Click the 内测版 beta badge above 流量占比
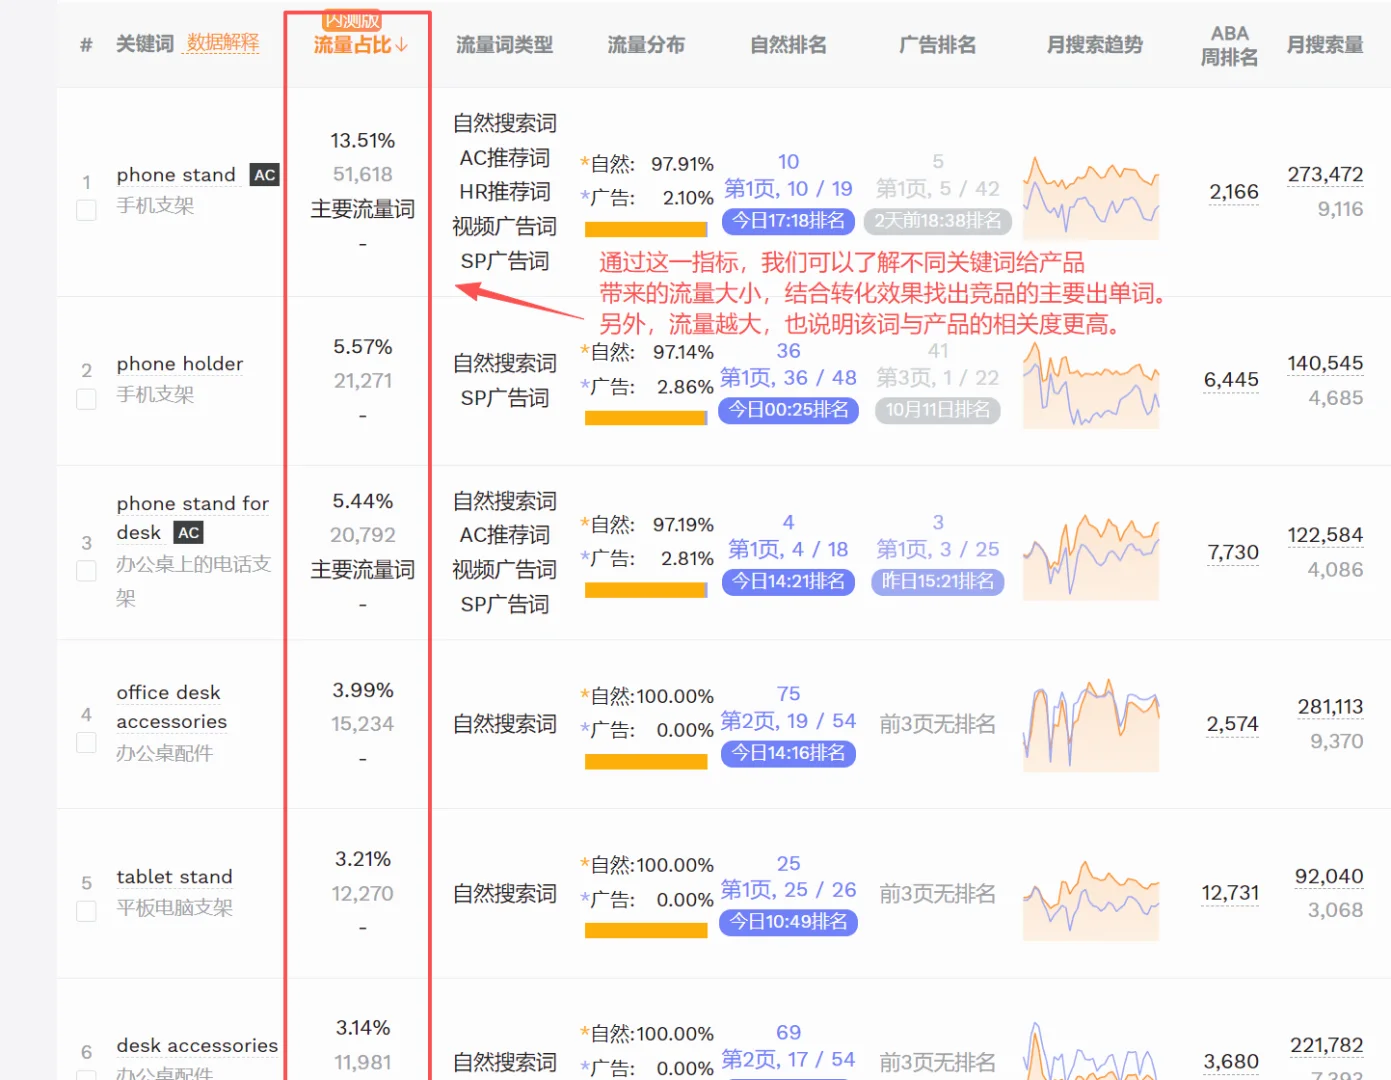Screen dimensions: 1391x1080 pos(352,21)
